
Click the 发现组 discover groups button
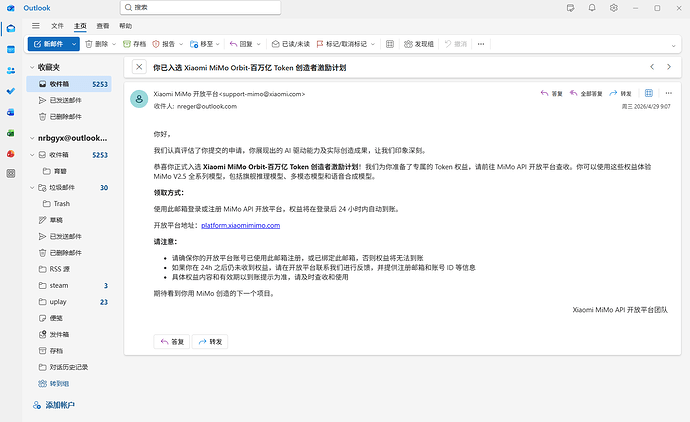[x=419, y=44]
